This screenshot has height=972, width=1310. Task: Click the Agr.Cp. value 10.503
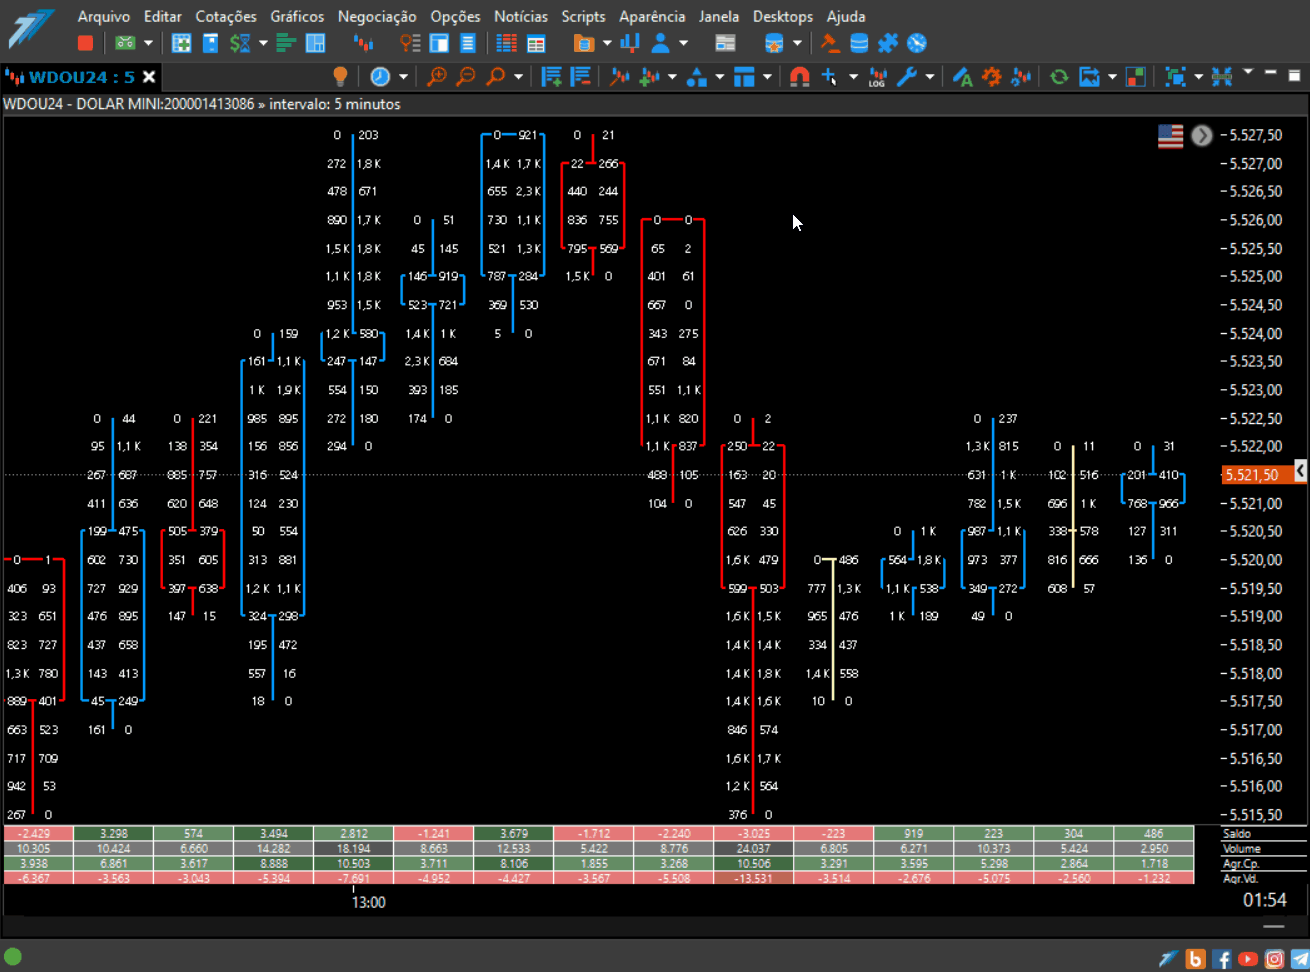pyautogui.click(x=353, y=863)
